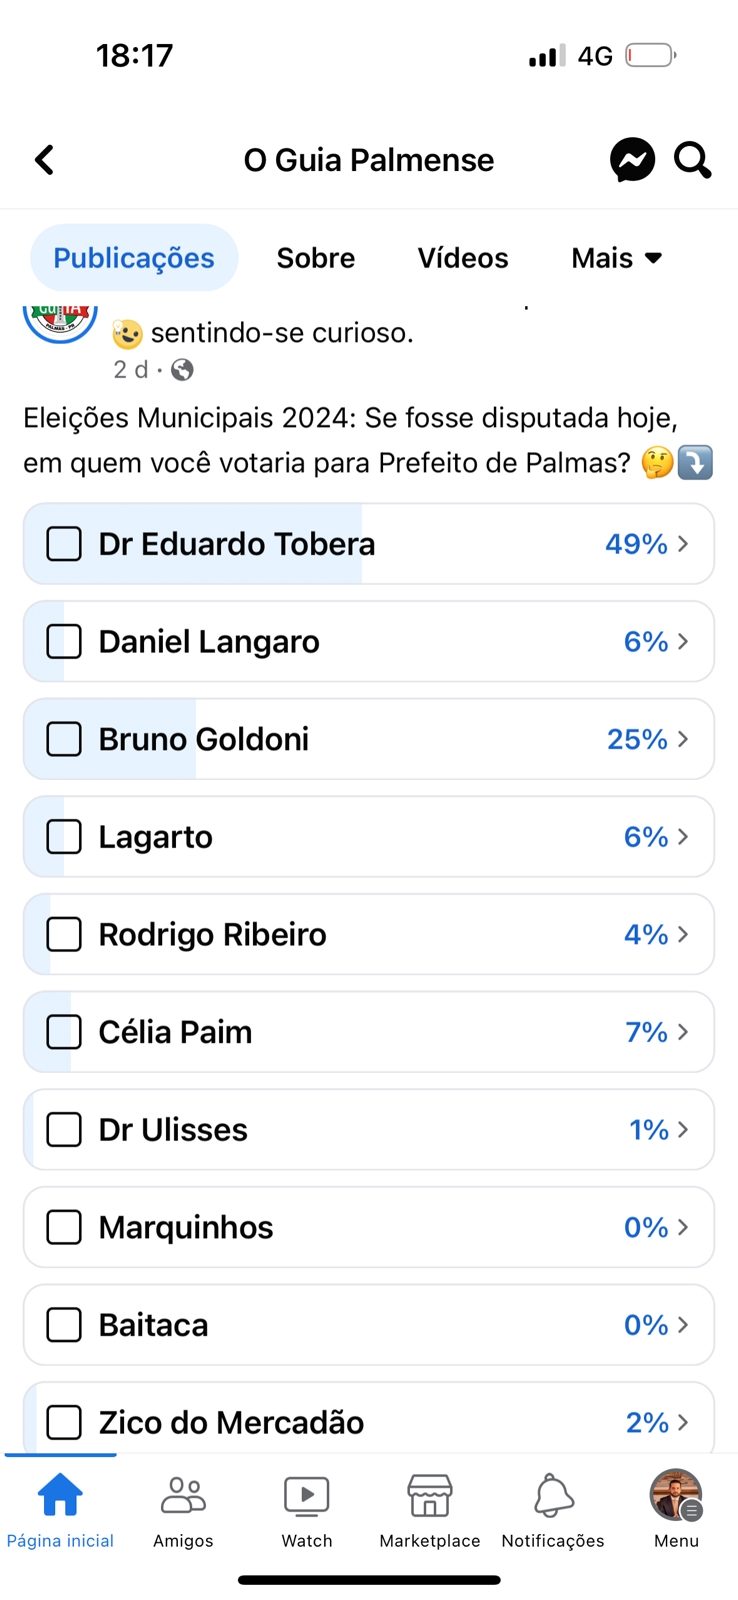Select the Célia Paim checkbox

click(64, 1032)
